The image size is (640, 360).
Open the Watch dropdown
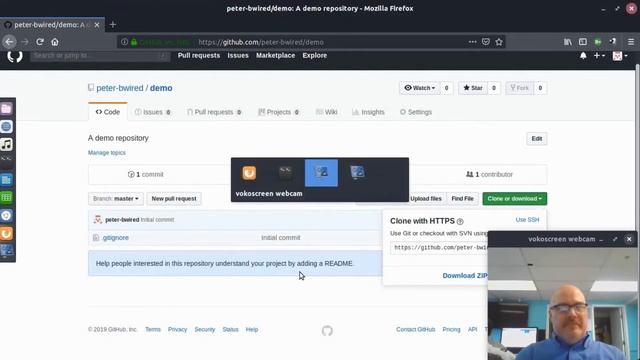click(x=420, y=88)
